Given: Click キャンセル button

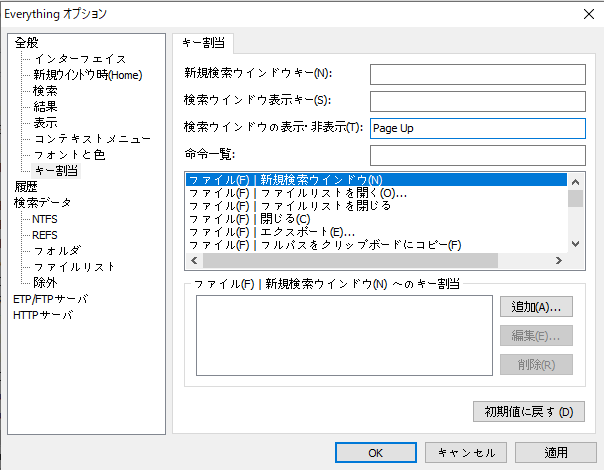Looking at the screenshot, I should coord(466,453).
